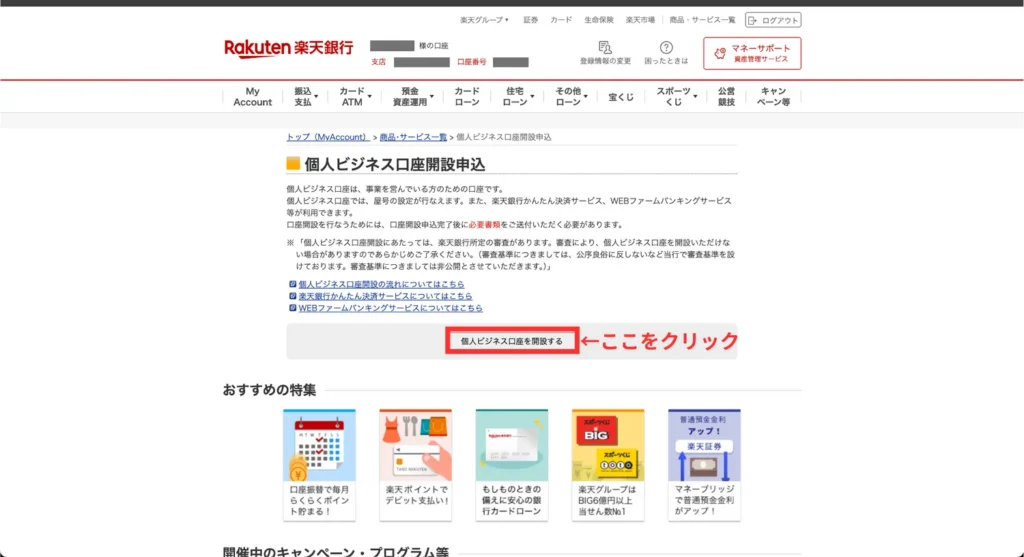Screen dimensions: 1024x557
Task: Open 証券 link in top bar
Action: 530,20
